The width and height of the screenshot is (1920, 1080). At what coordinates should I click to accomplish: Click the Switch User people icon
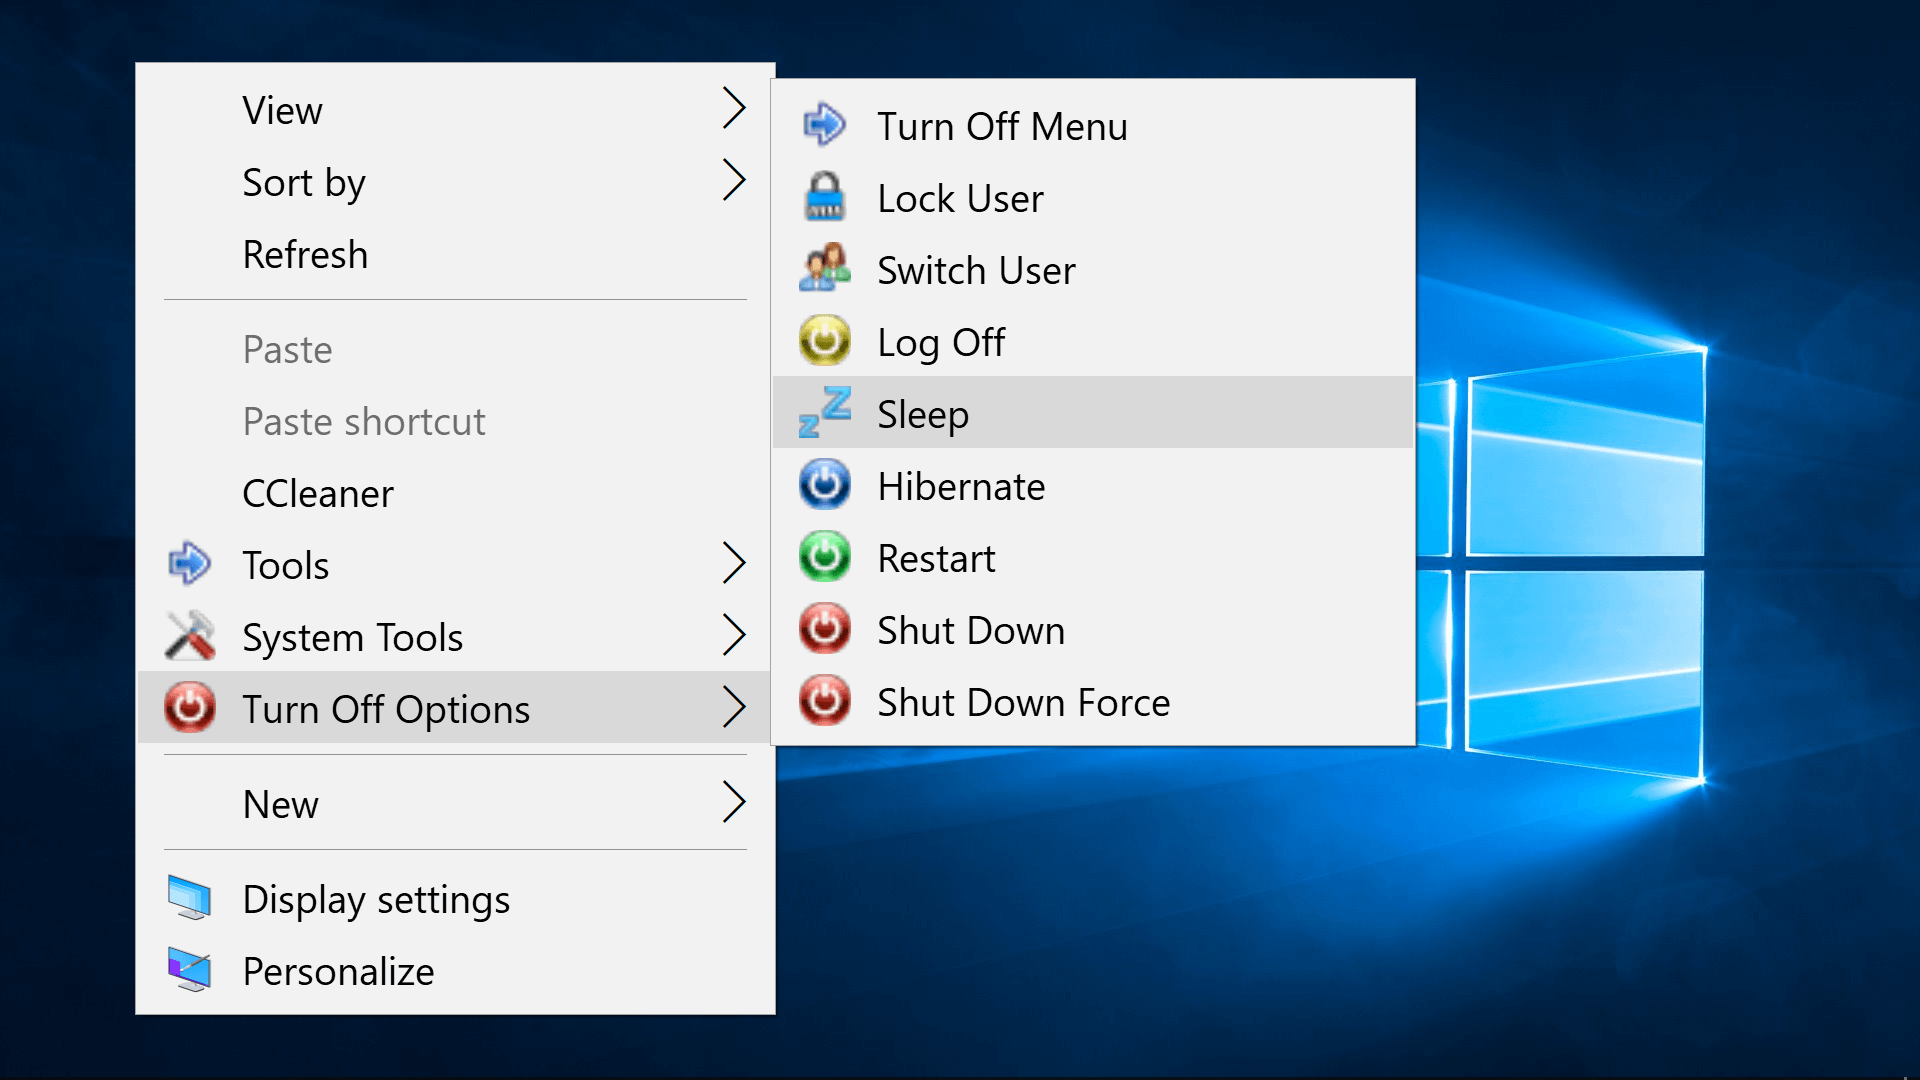coord(824,269)
